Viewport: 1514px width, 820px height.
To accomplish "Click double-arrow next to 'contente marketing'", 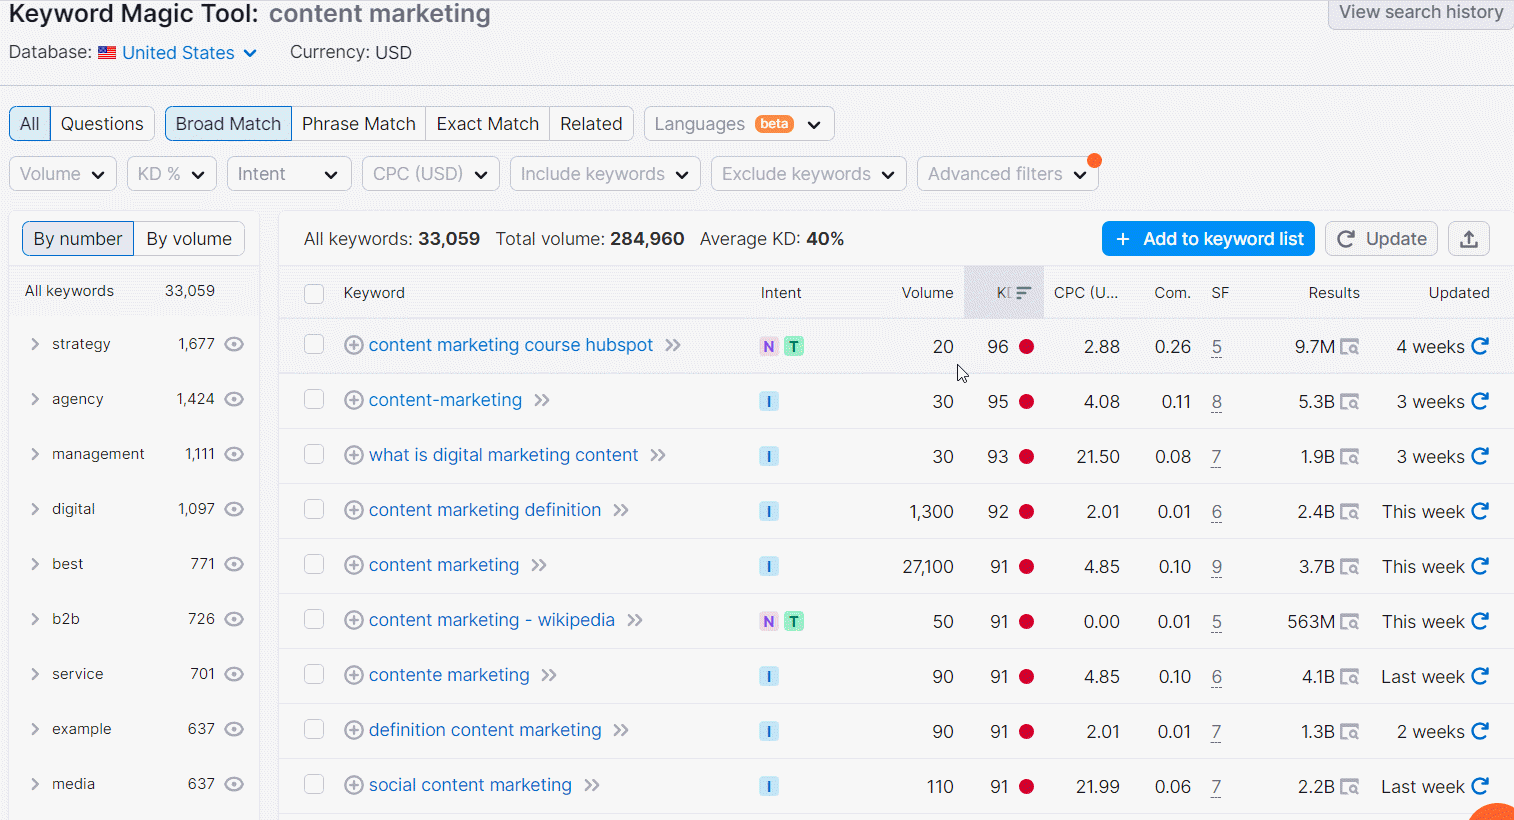I will 548,675.
